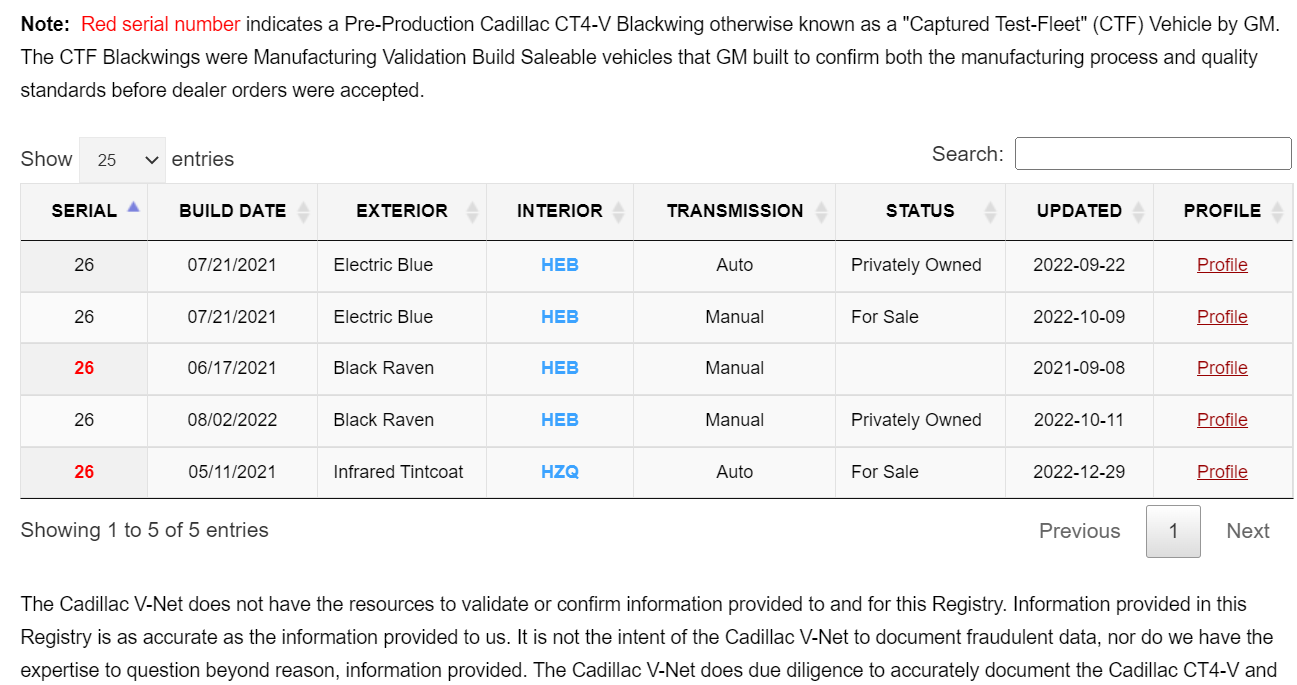Click into the Search input field
Image resolution: width=1297 pixels, height=685 pixels.
point(1153,154)
